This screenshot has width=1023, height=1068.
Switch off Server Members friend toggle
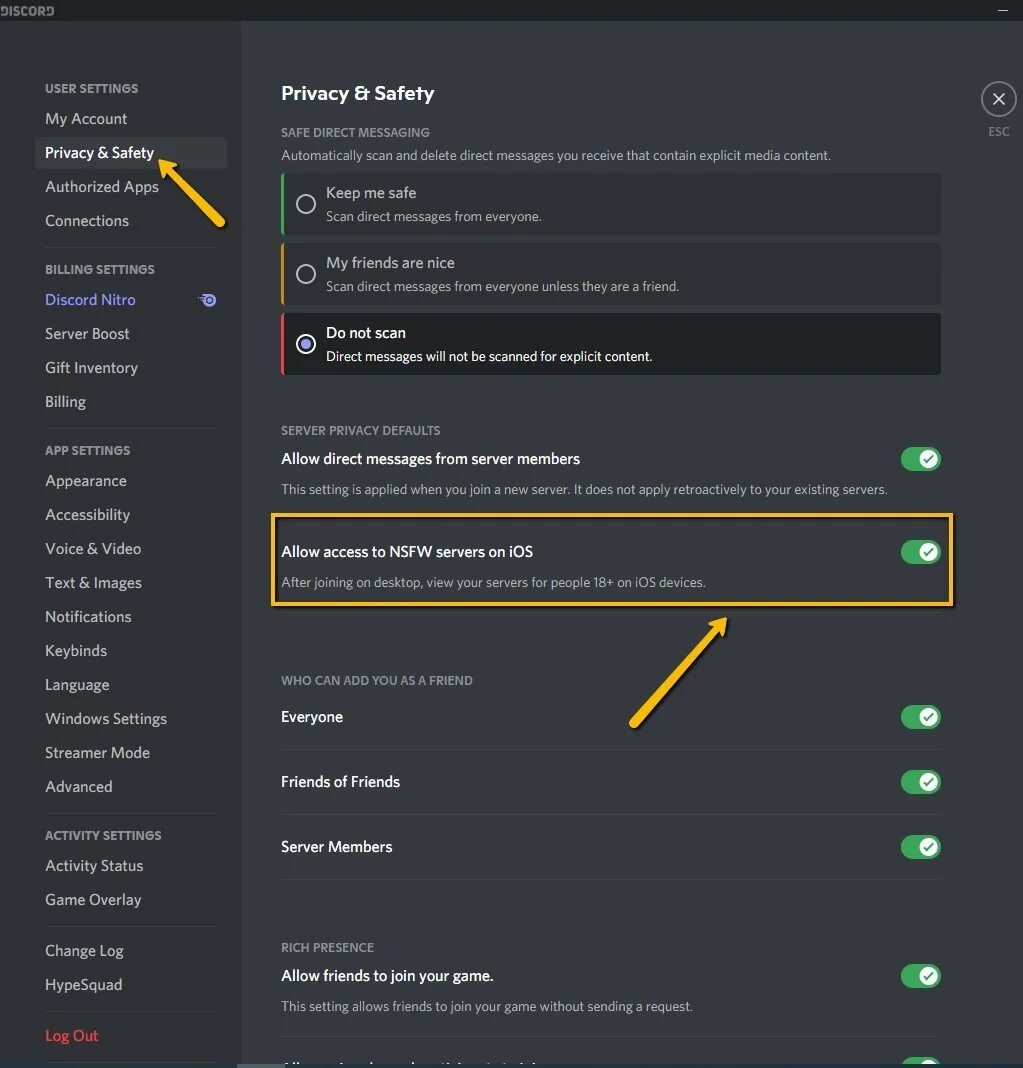point(921,847)
